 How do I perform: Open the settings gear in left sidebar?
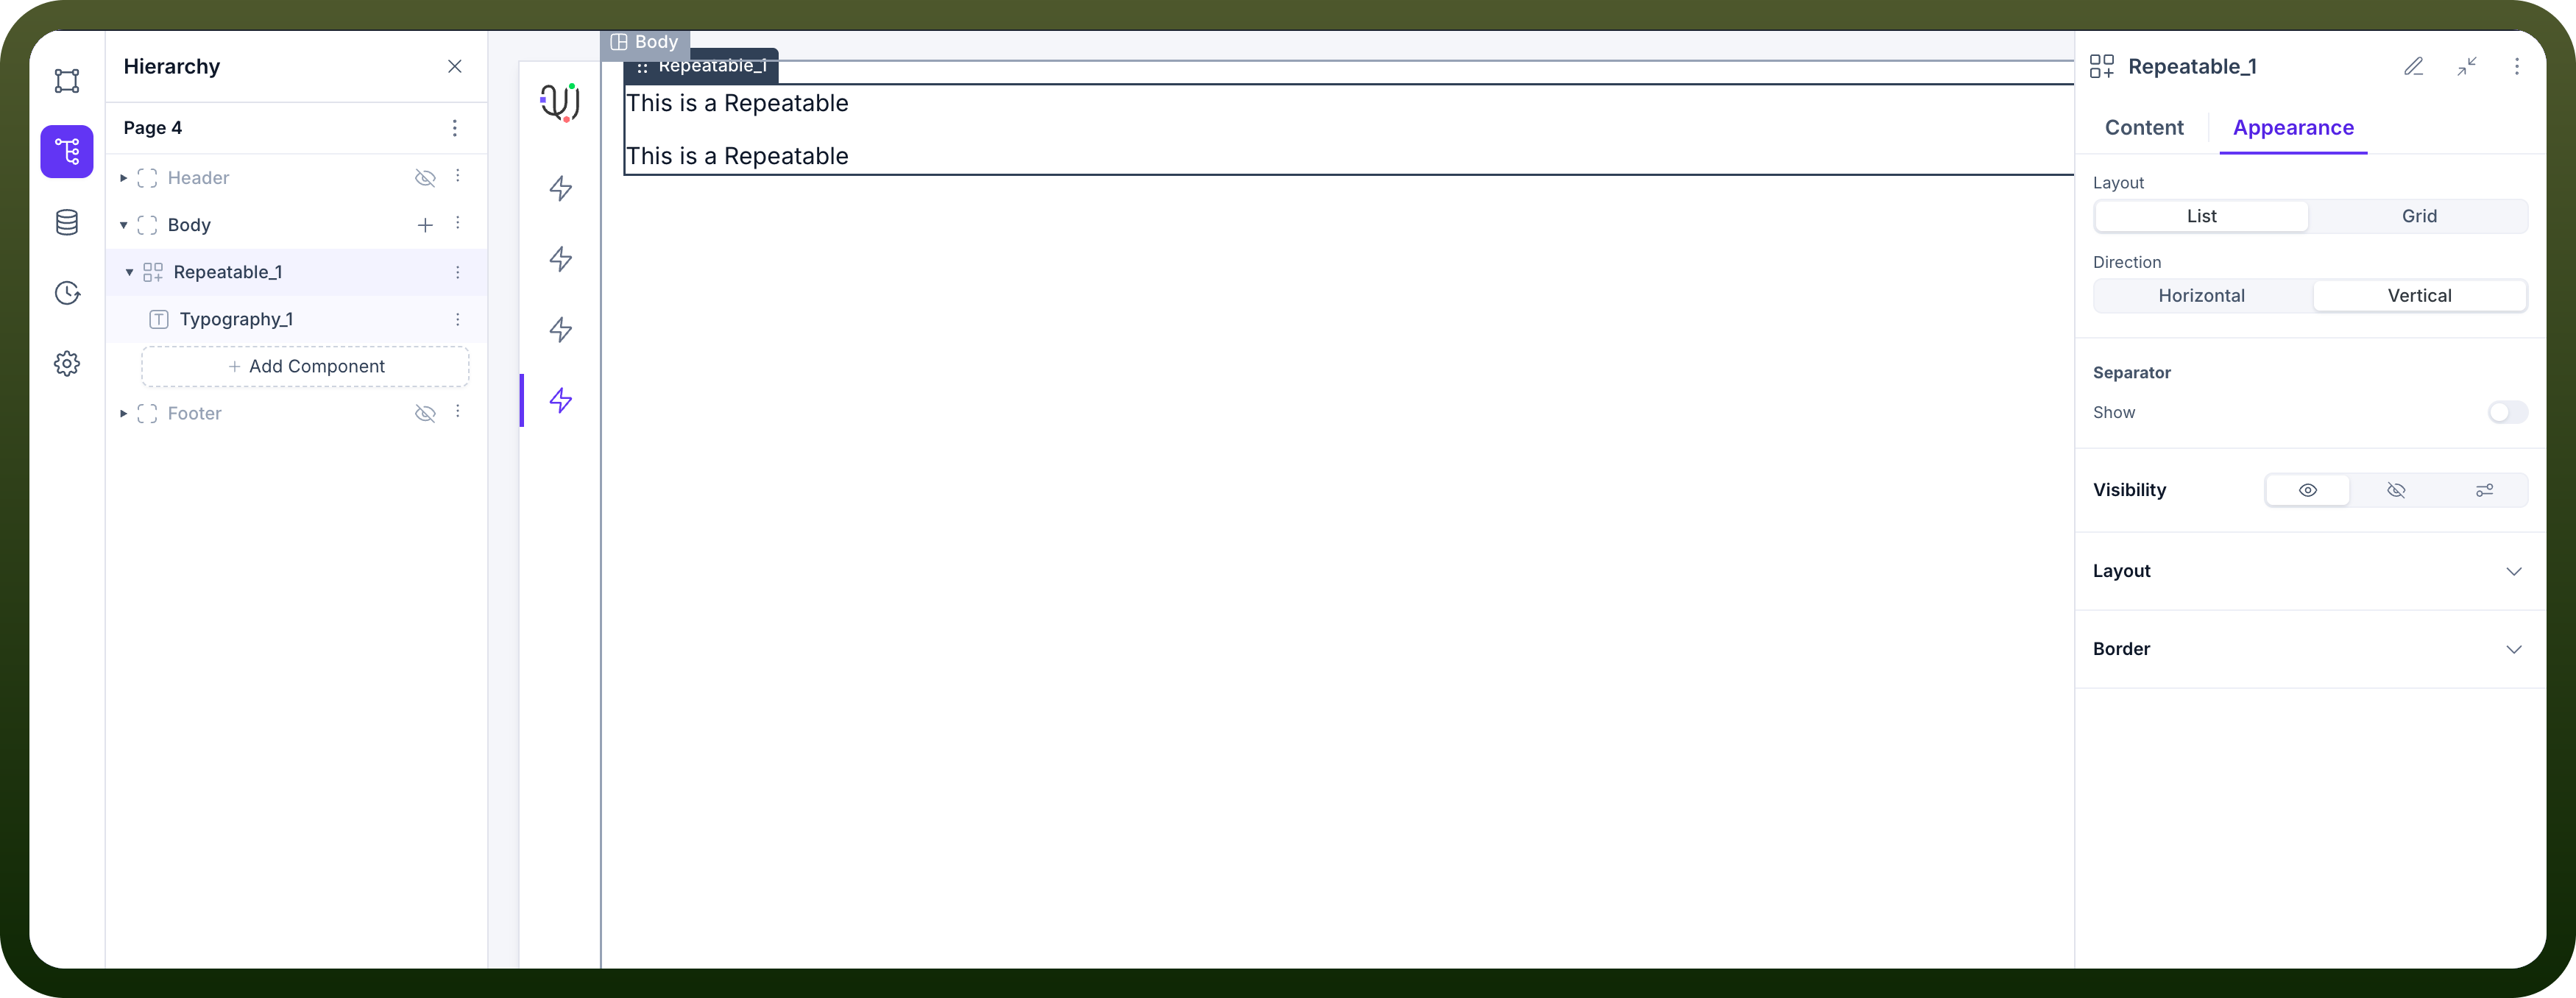point(67,363)
